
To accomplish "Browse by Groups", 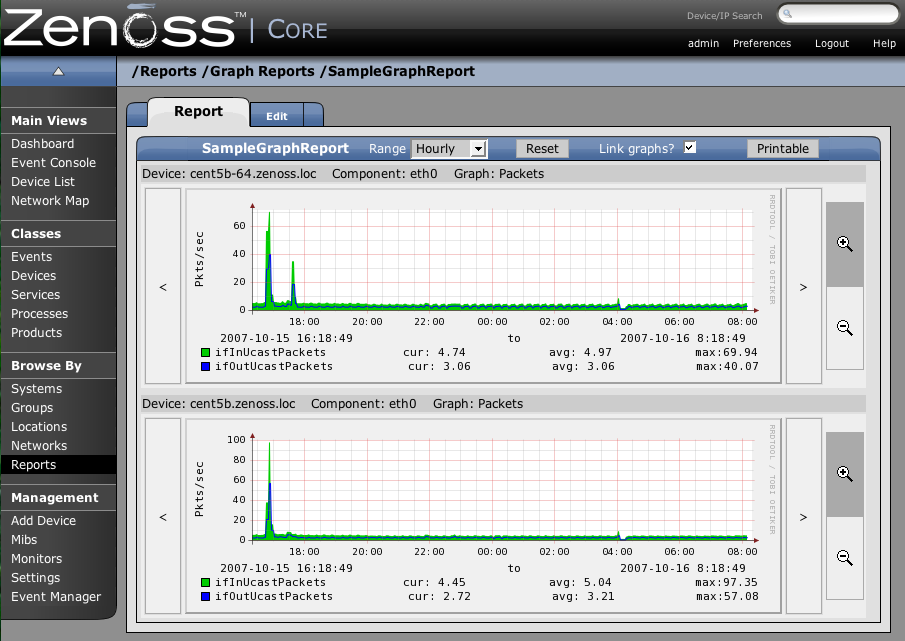I will pyautogui.click(x=32, y=408).
